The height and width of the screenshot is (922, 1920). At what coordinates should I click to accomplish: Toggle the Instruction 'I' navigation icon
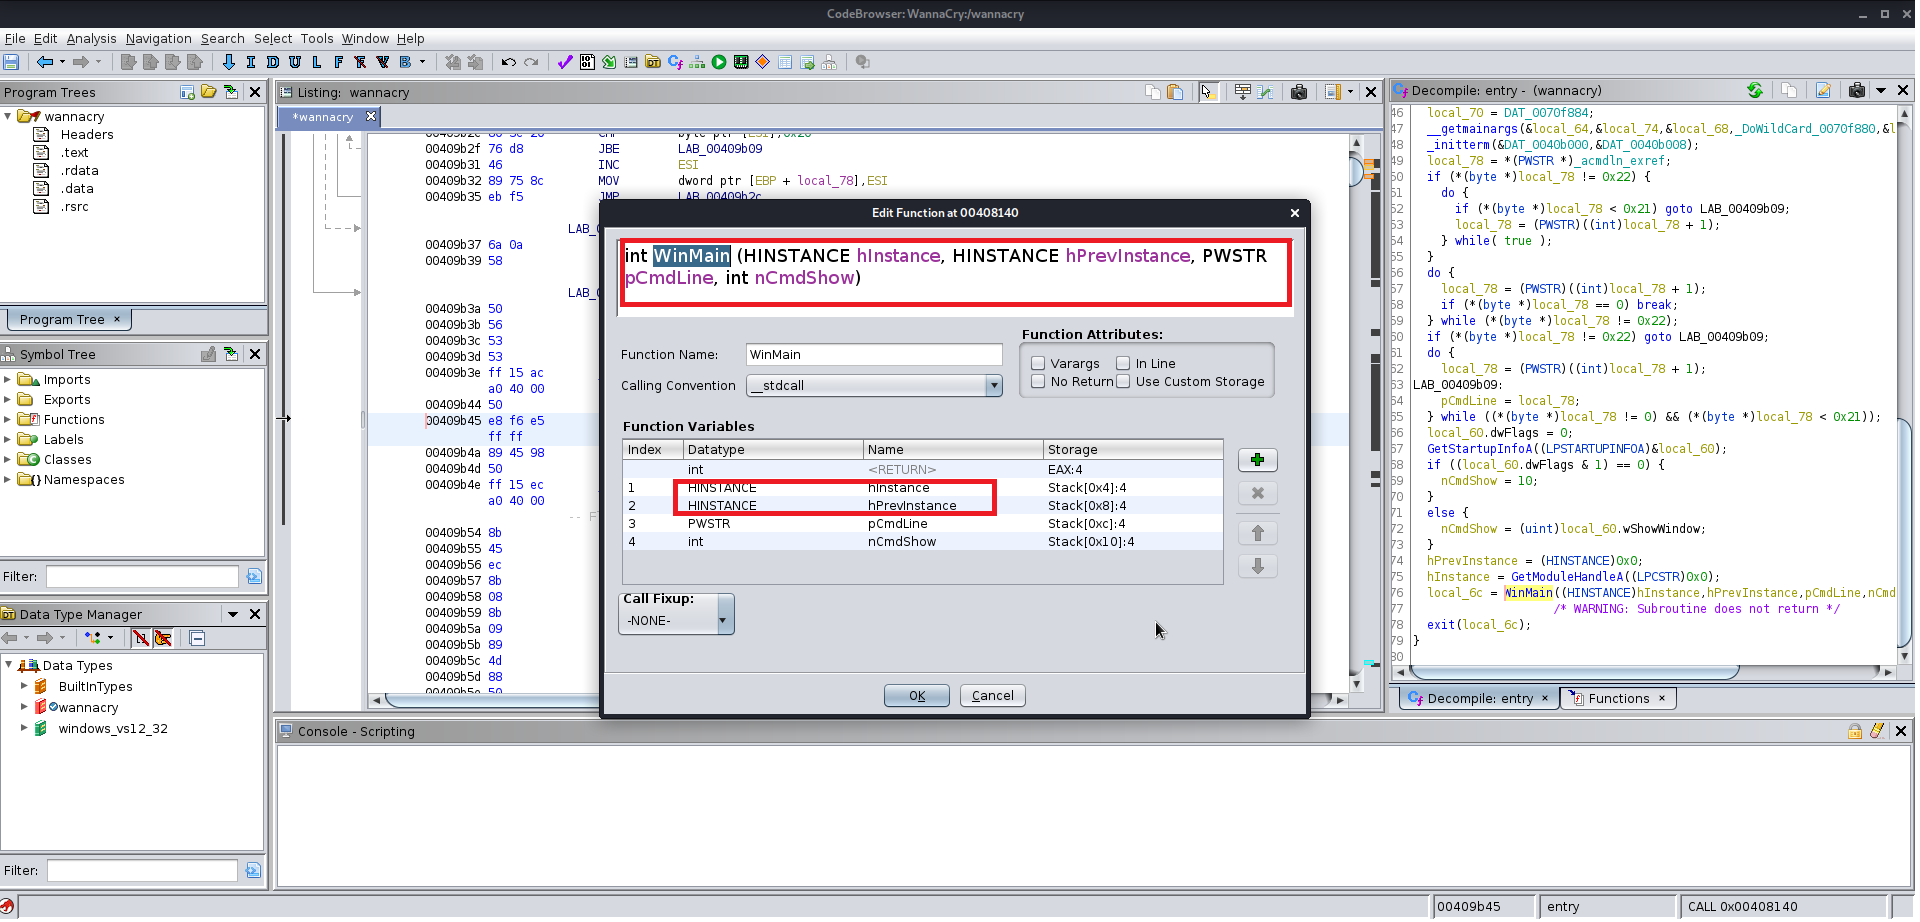250,62
